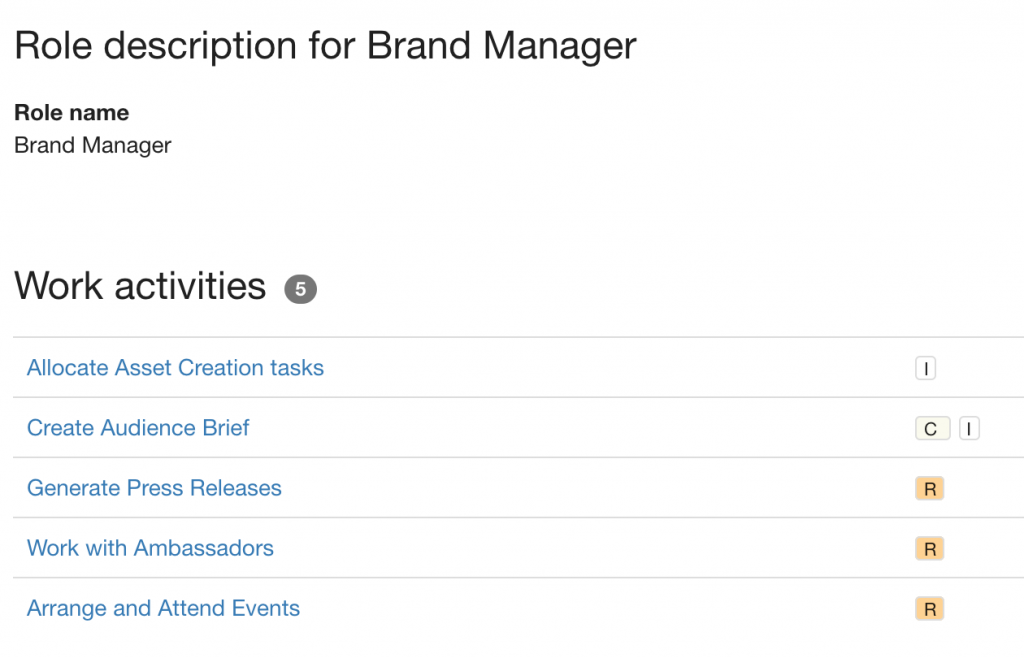Click the Brand Manager value under Role name

click(x=93, y=145)
